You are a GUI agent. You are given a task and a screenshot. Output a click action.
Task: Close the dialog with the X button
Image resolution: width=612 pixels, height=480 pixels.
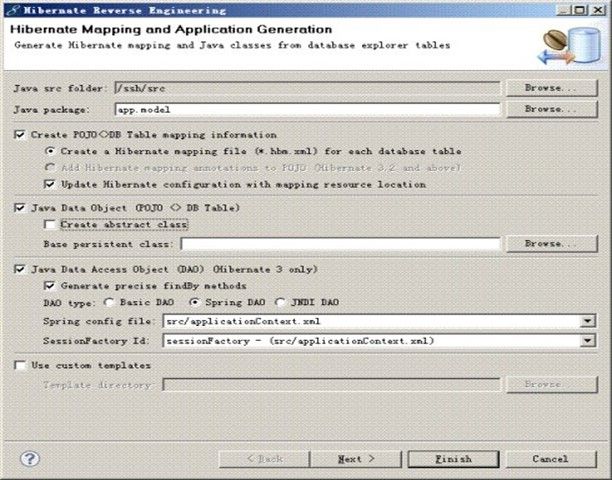[x=598, y=10]
